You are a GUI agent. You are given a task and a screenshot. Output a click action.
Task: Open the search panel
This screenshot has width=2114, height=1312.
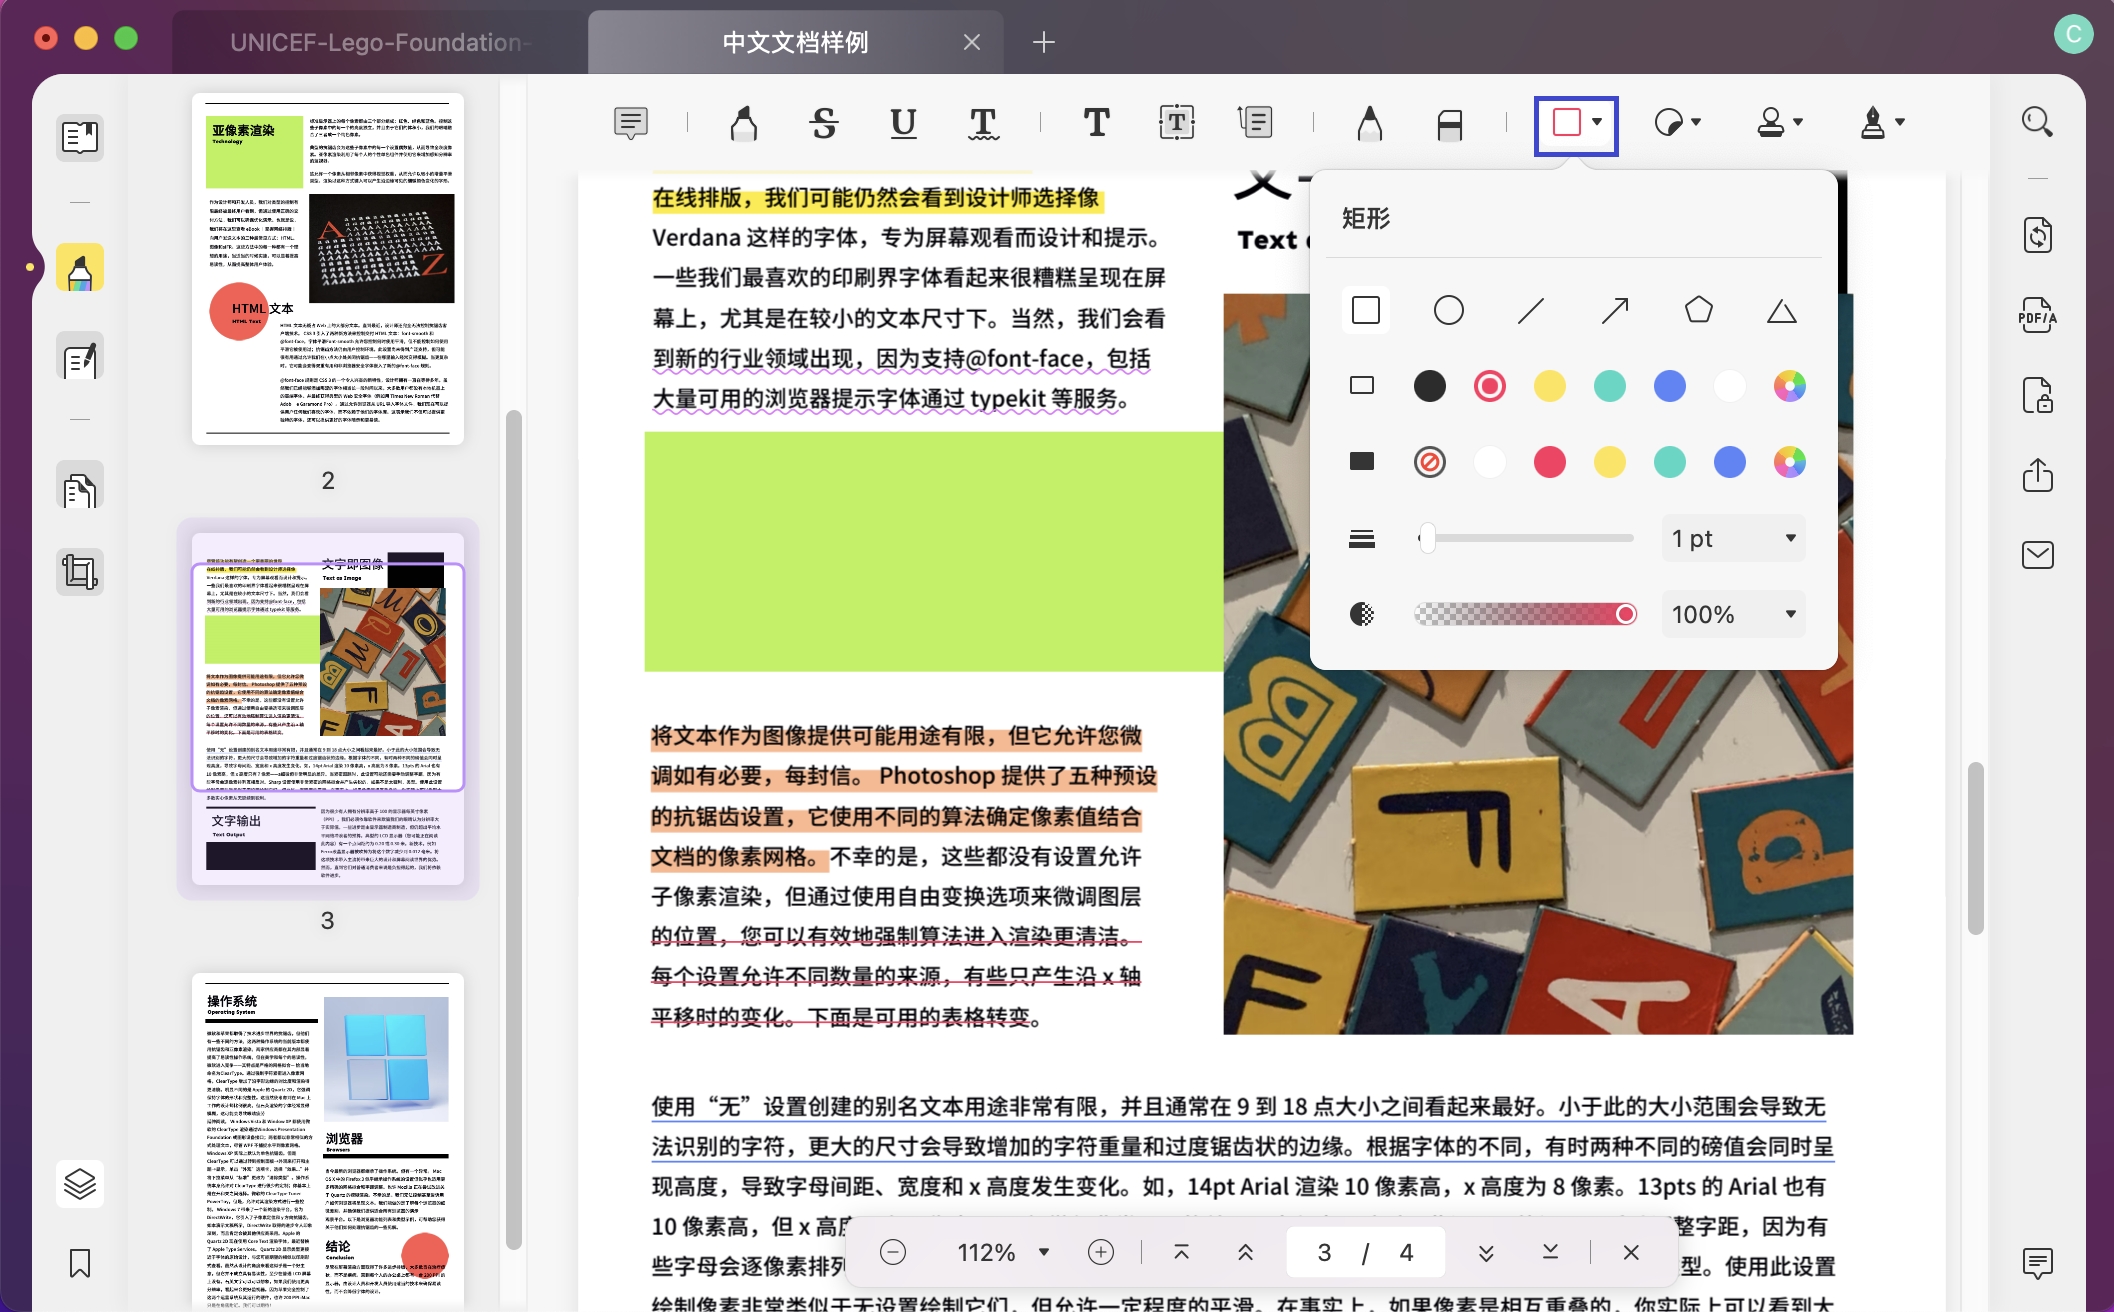[2037, 122]
